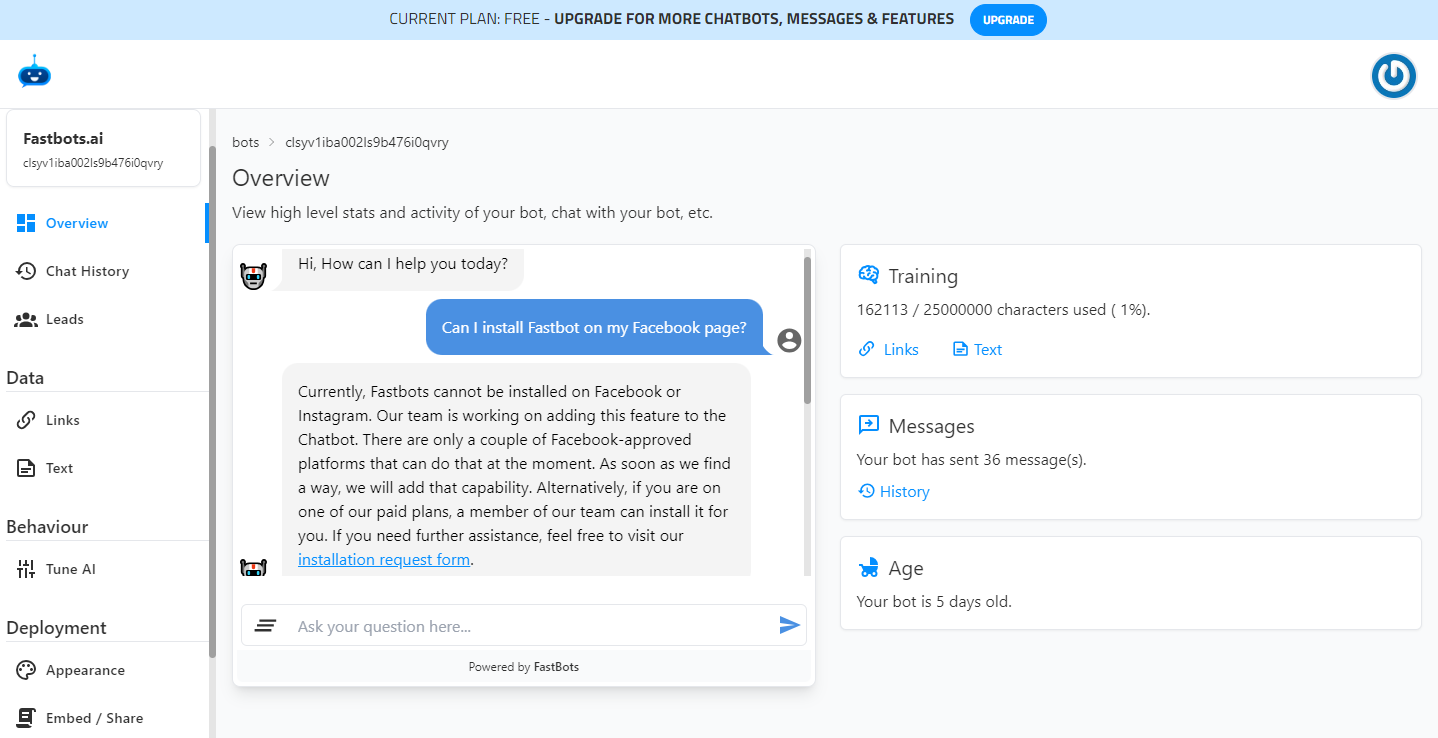Open Text in the Training card
1438x738 pixels.
click(977, 349)
